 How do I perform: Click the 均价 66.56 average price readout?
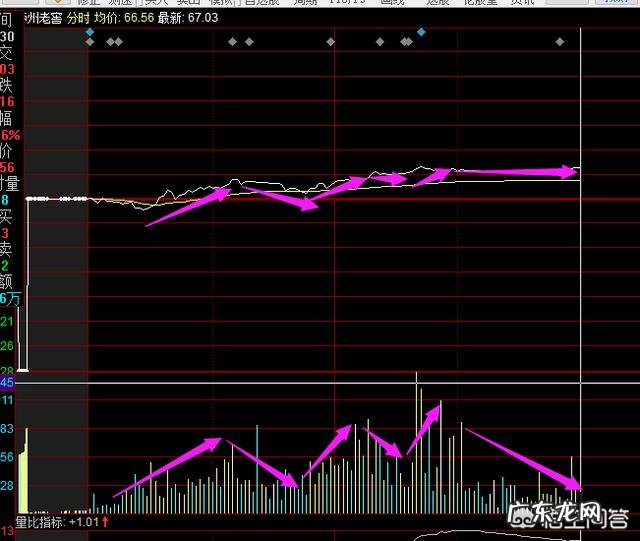click(131, 17)
